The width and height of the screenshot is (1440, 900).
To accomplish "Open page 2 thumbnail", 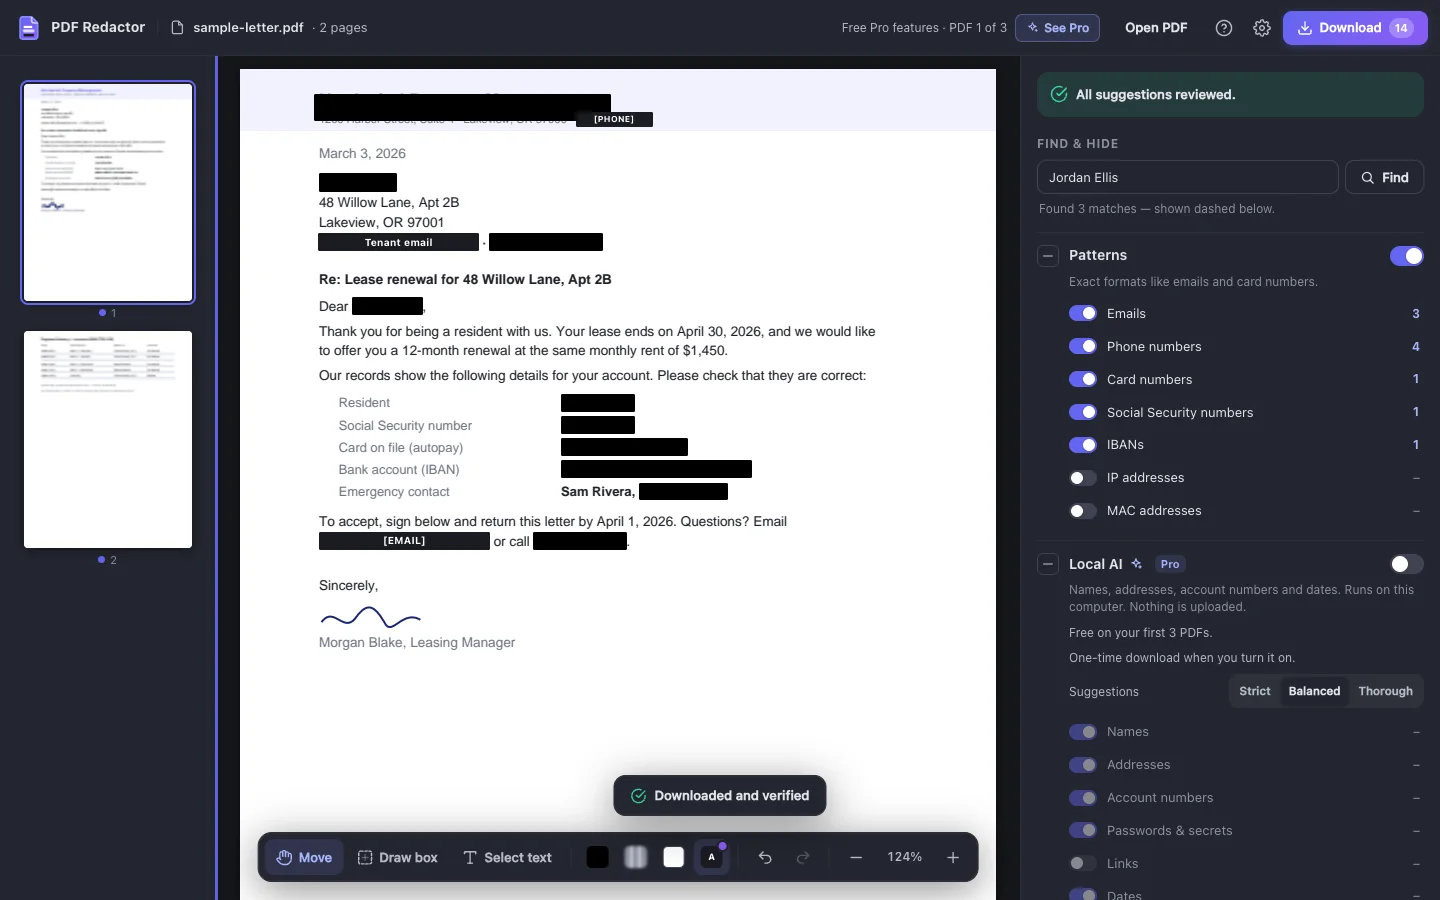I will click(x=108, y=439).
